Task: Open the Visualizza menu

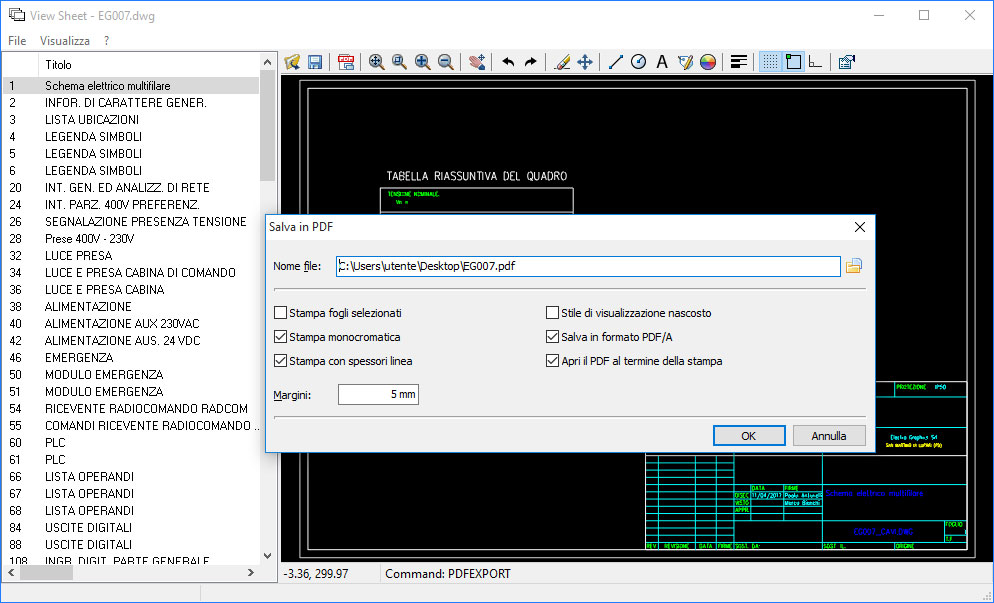Action: coord(65,41)
